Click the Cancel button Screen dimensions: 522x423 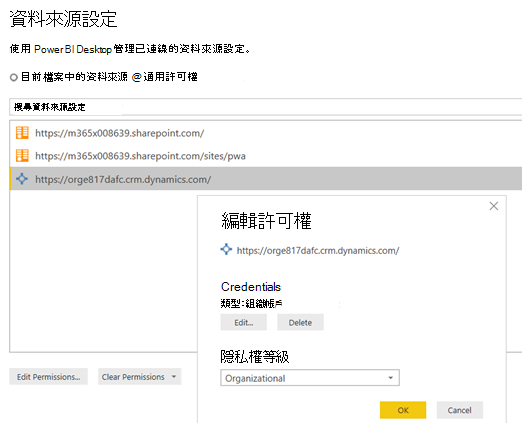(x=460, y=410)
